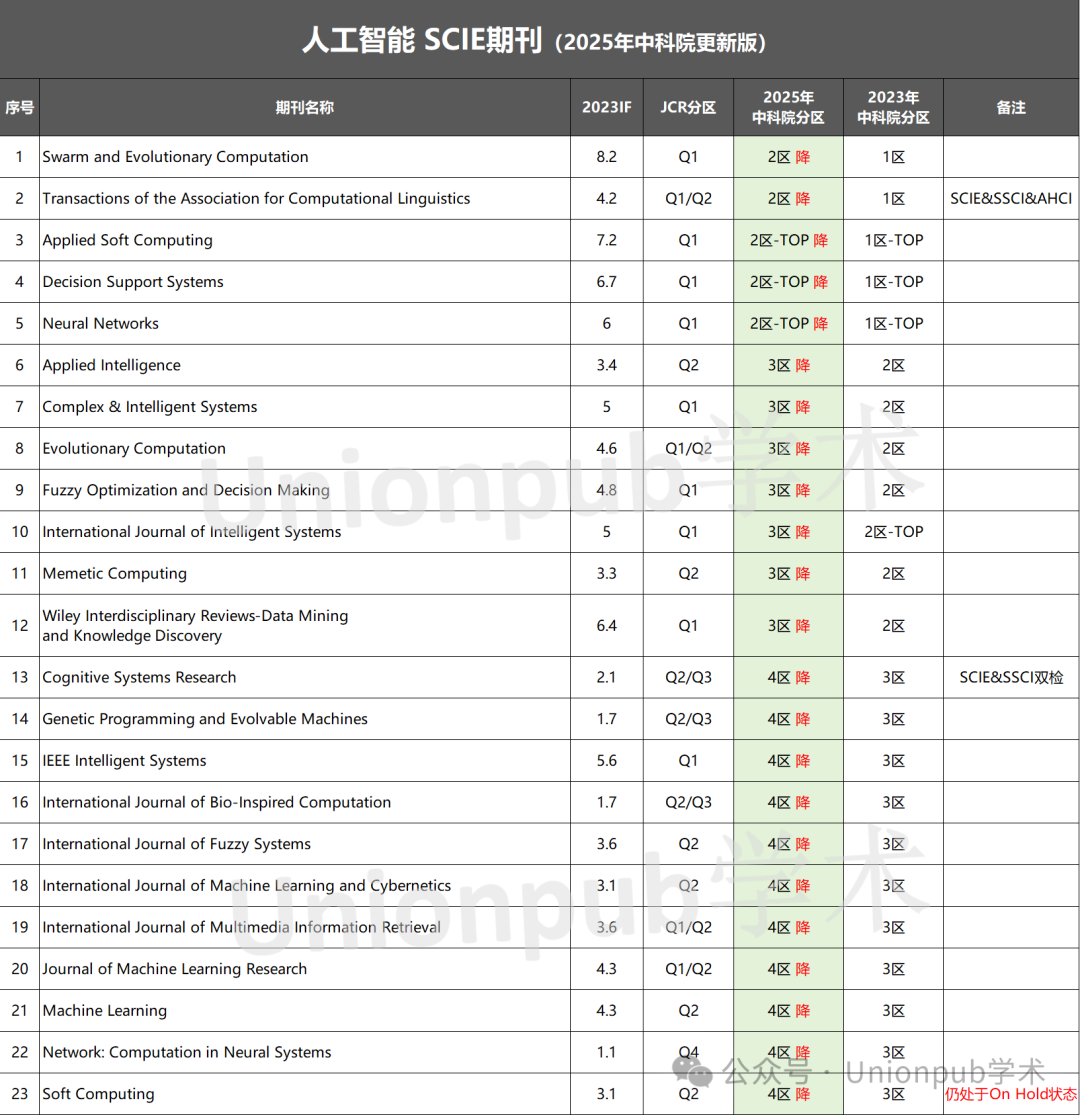Select the '4区 降' cell for Machine Learning row
1080x1115 pixels.
788,1010
